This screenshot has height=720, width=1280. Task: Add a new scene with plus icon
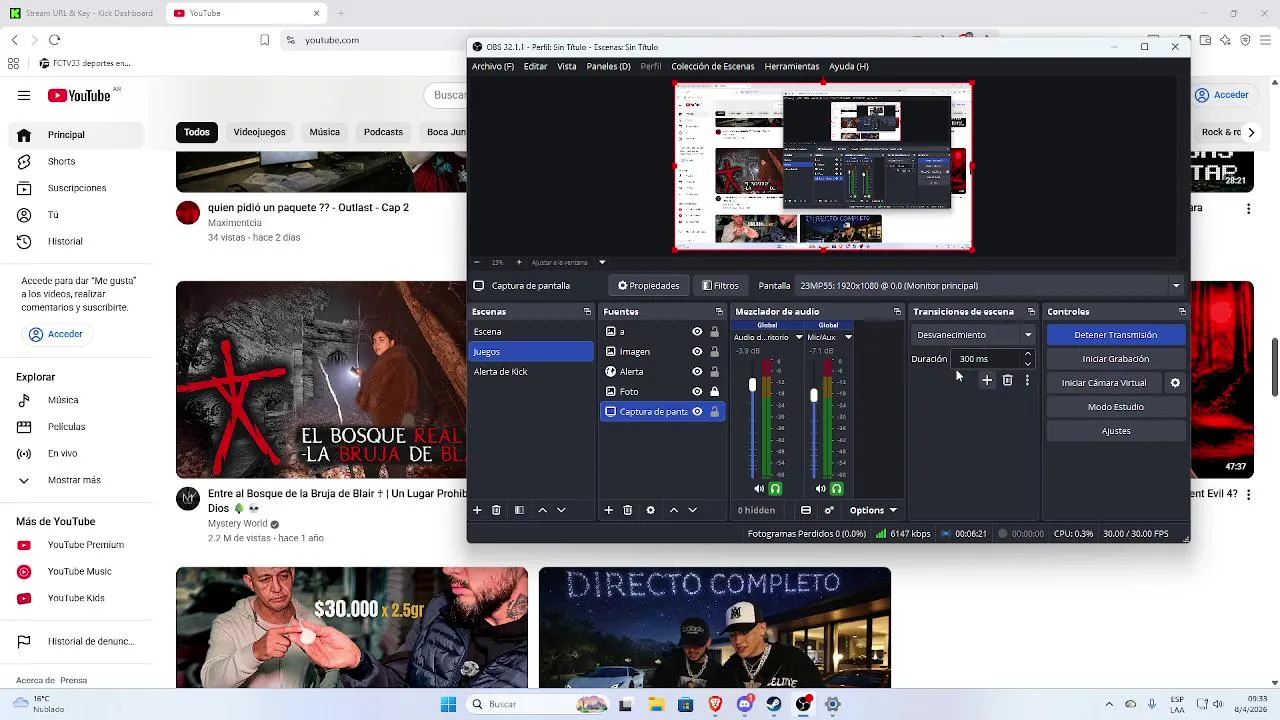pos(477,510)
